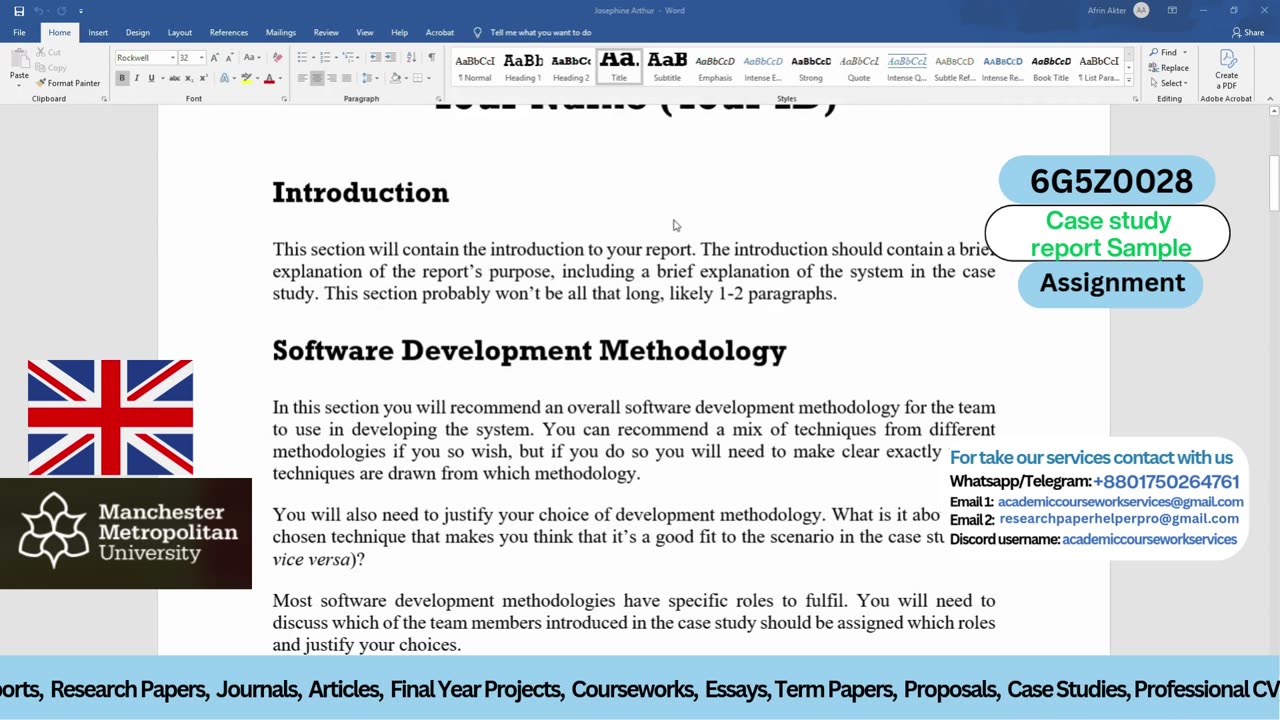Apply subscript formatting
The width and height of the screenshot is (1280, 720).
[187, 78]
